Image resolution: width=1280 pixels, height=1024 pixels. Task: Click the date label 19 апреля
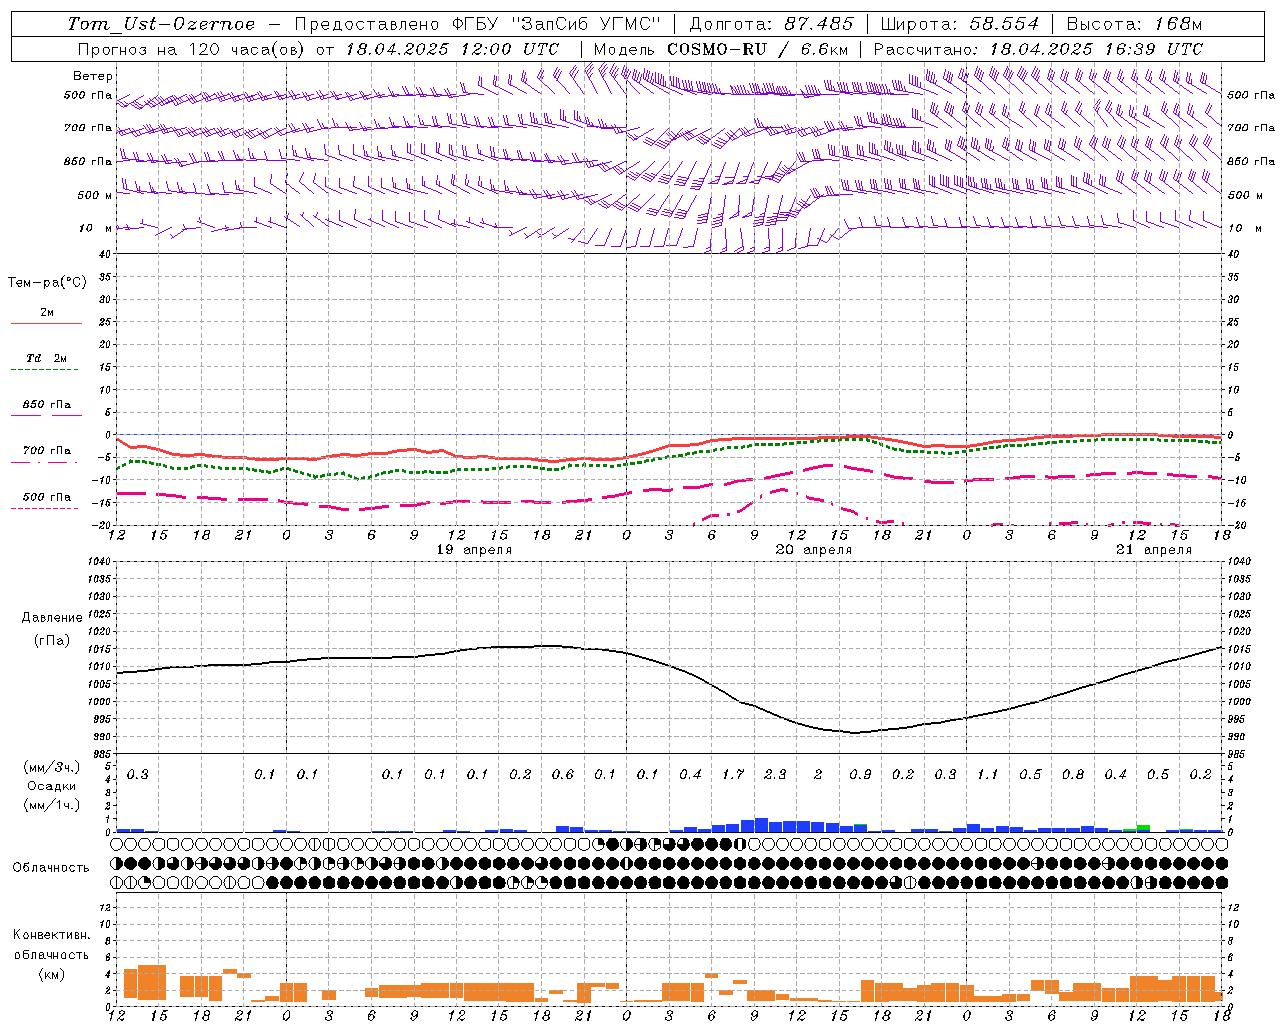pos(474,550)
